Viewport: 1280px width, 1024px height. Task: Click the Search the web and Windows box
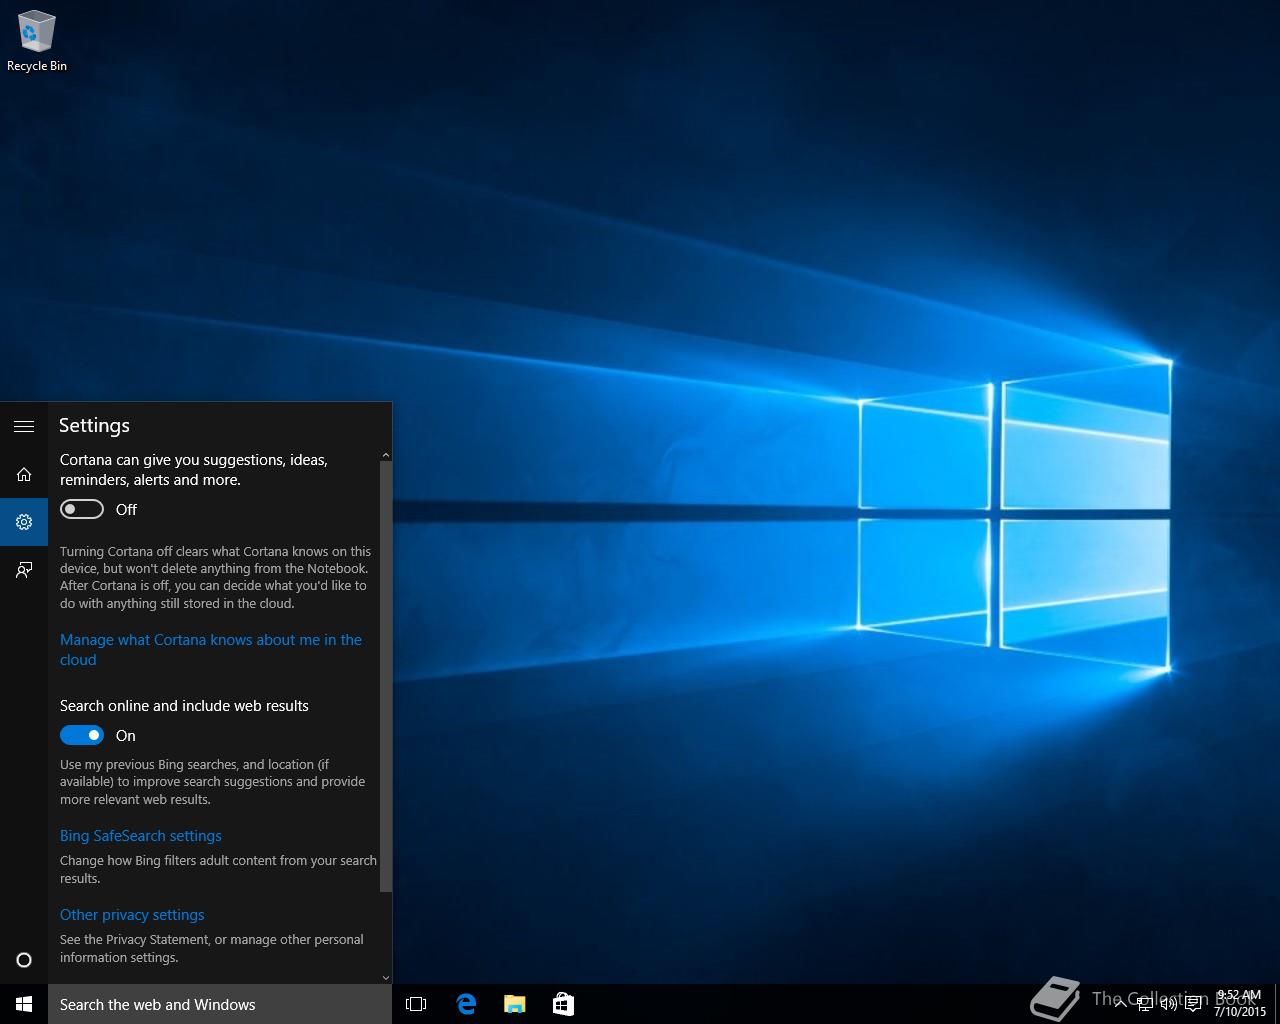[x=220, y=1004]
